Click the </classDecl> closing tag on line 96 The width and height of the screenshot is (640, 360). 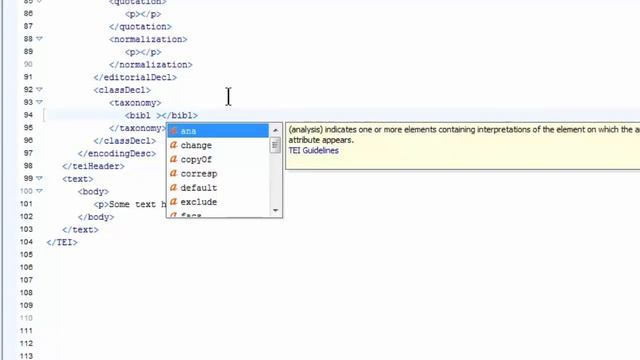click(x=124, y=141)
